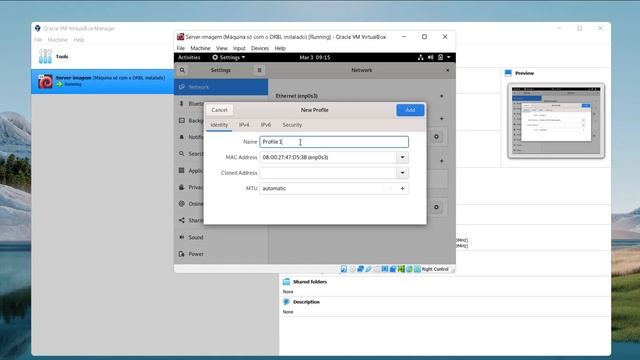Click the Cloned Address text field
This screenshot has width=640, height=360.
(328, 173)
